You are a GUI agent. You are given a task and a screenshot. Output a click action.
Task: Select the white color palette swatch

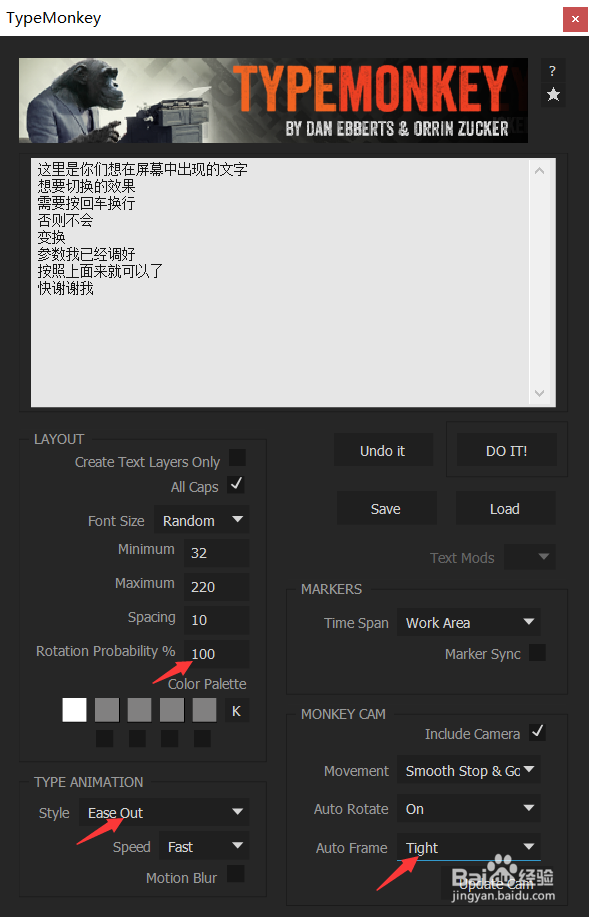[74, 710]
